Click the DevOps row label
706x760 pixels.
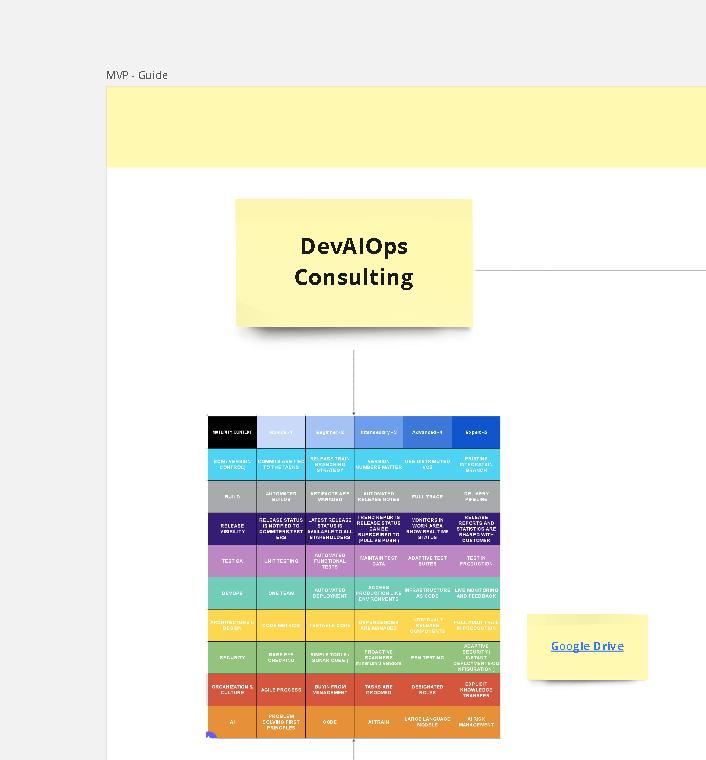(x=232, y=593)
